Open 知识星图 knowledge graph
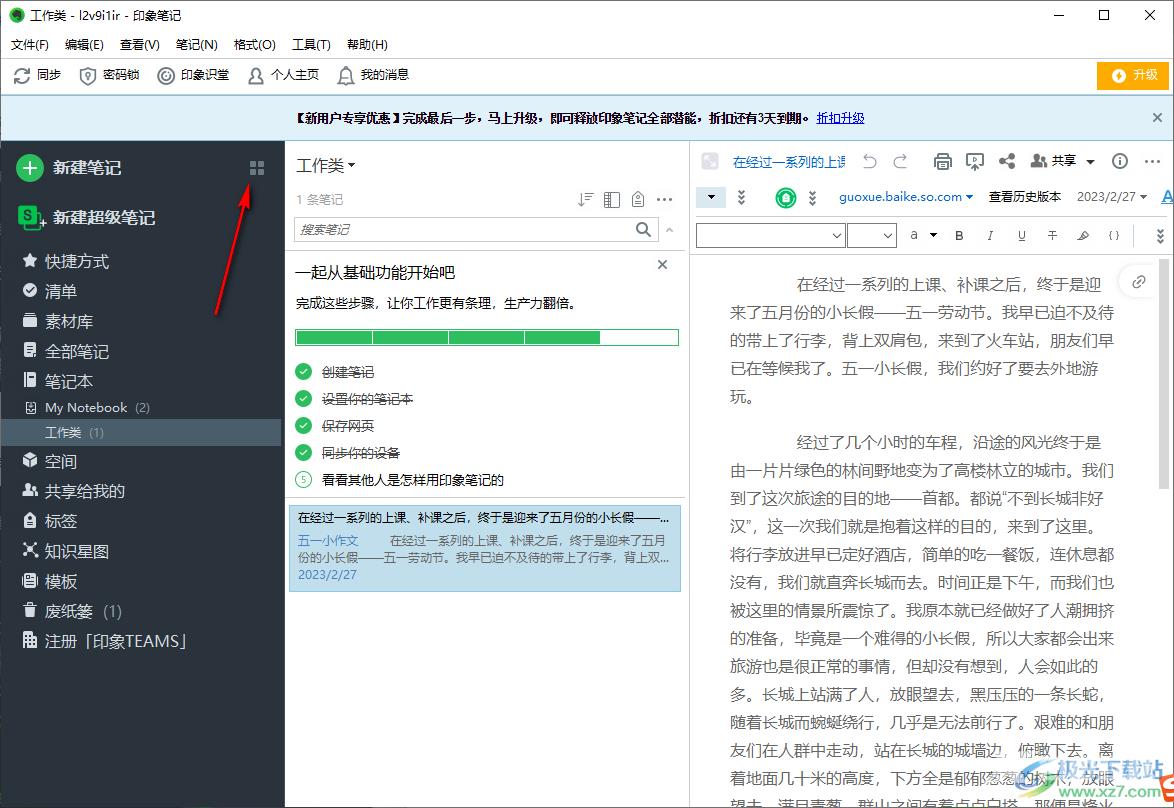 point(66,551)
